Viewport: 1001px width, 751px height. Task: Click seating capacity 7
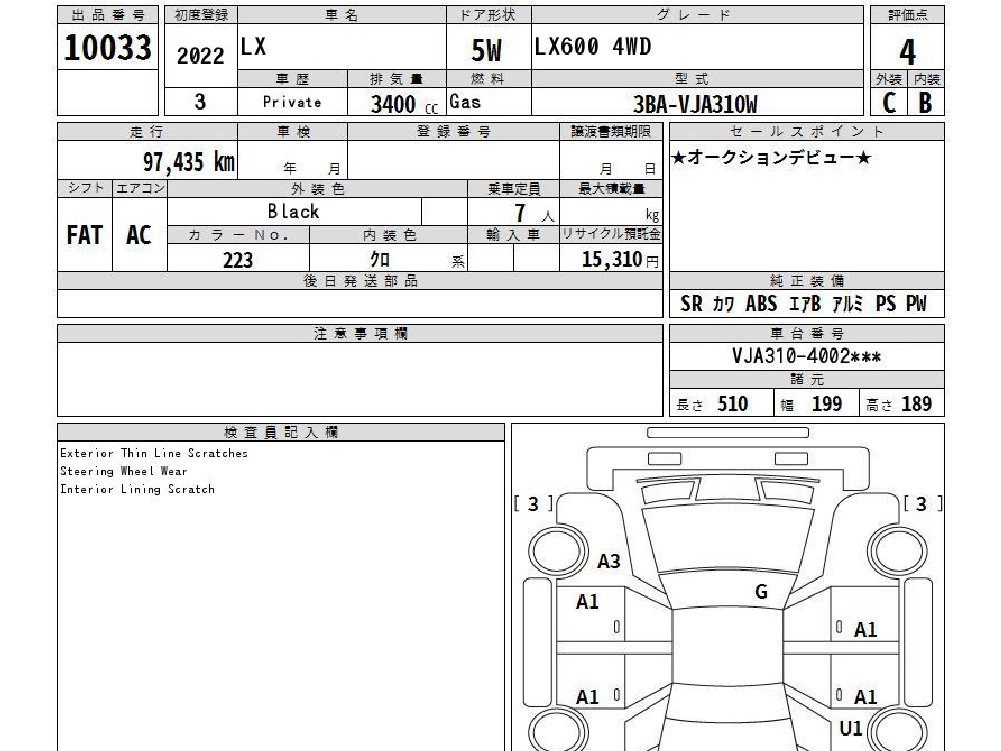pyautogui.click(x=520, y=212)
